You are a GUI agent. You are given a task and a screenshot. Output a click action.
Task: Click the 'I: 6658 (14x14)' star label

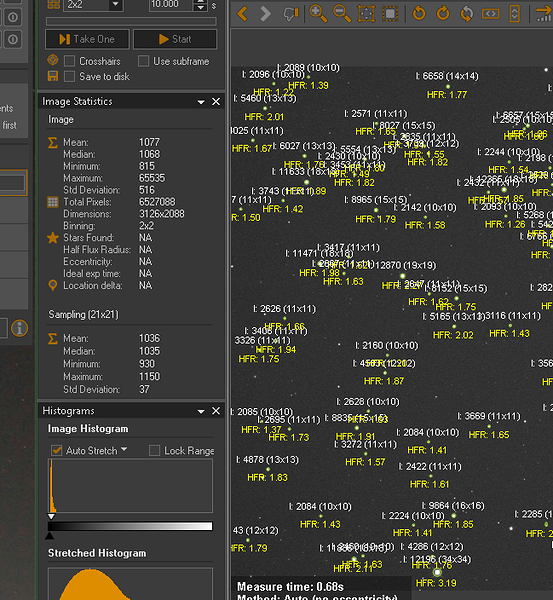click(447, 76)
